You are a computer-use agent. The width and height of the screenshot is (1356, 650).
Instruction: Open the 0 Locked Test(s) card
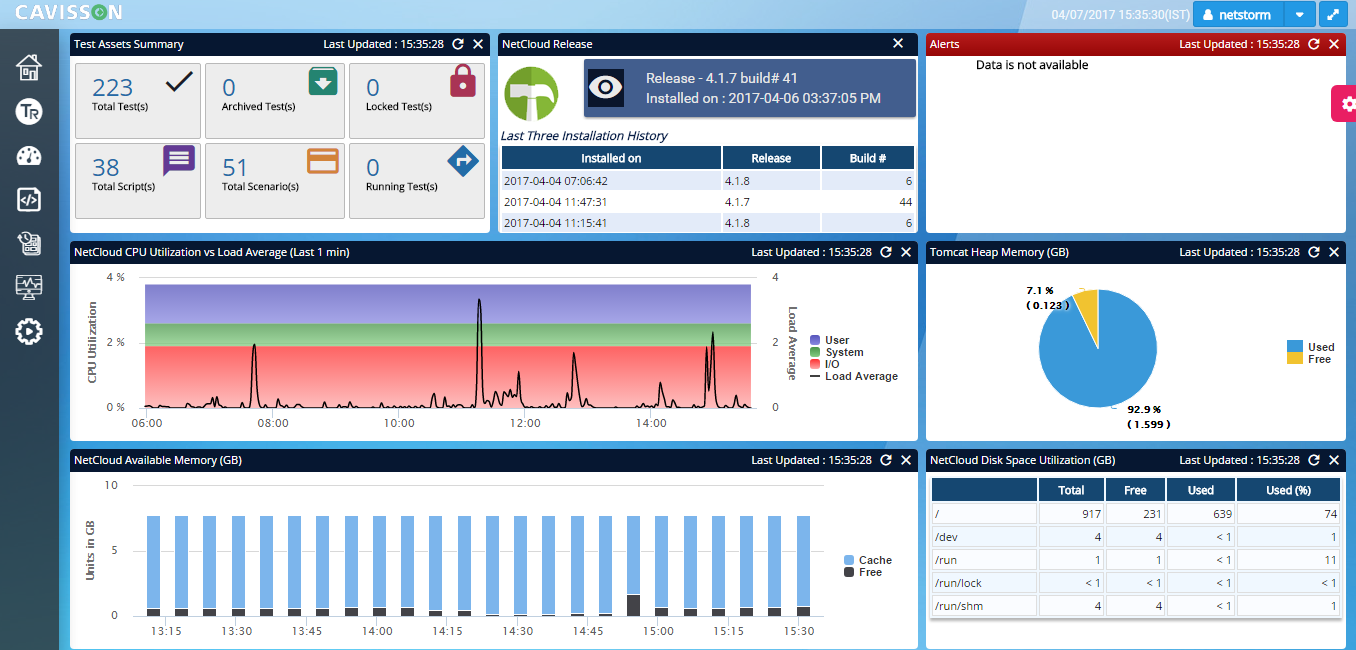point(417,101)
